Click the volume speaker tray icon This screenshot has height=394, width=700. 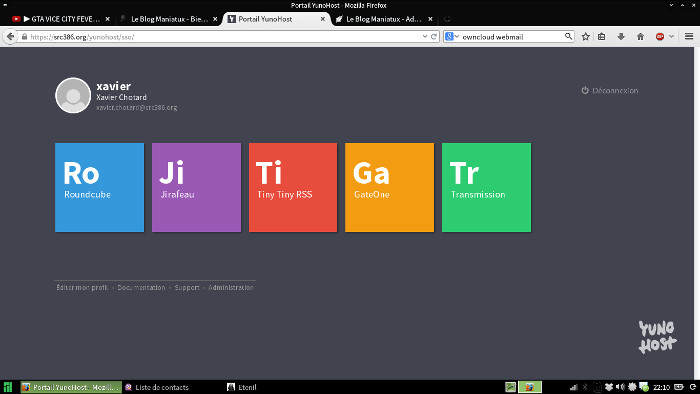point(620,387)
